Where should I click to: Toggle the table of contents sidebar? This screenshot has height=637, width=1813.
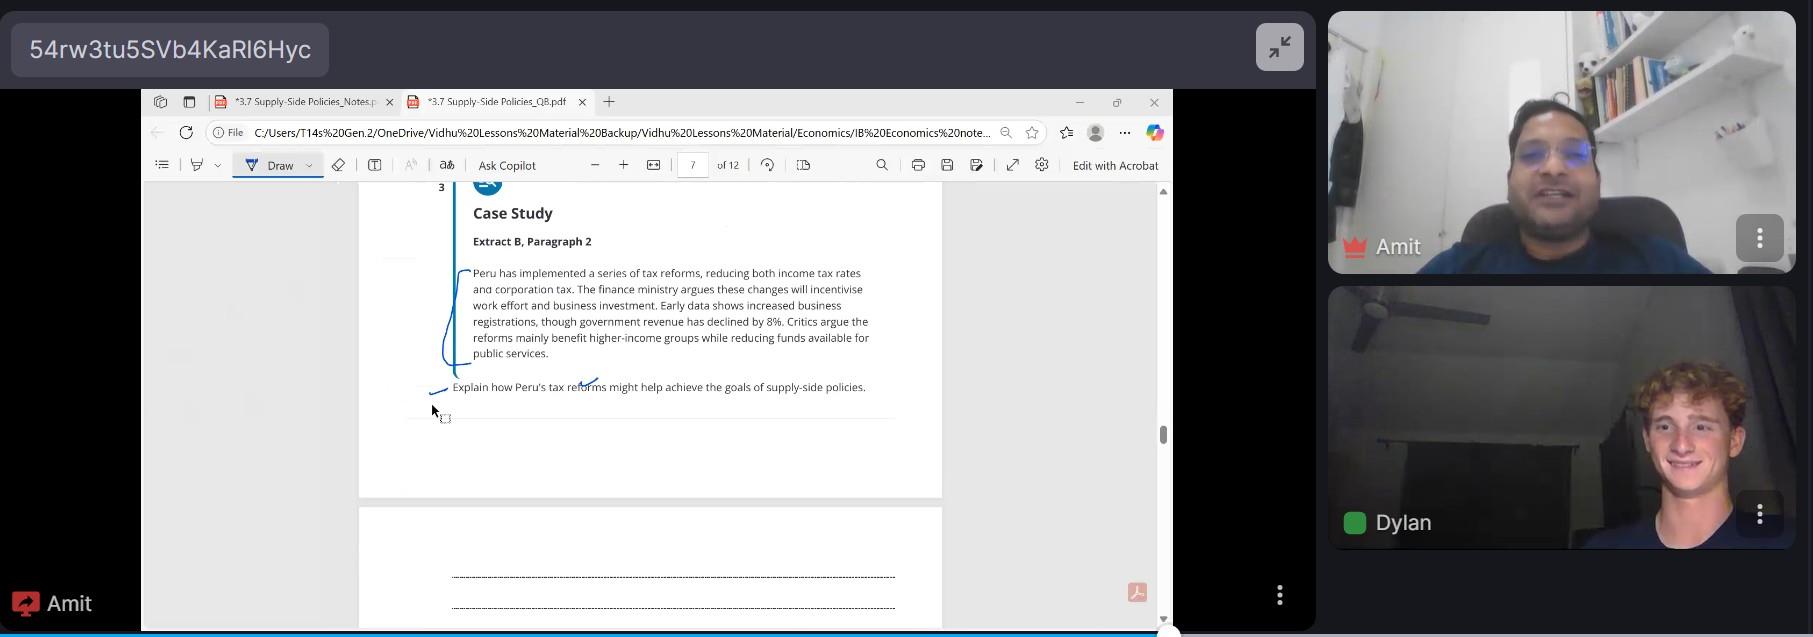[x=162, y=165]
